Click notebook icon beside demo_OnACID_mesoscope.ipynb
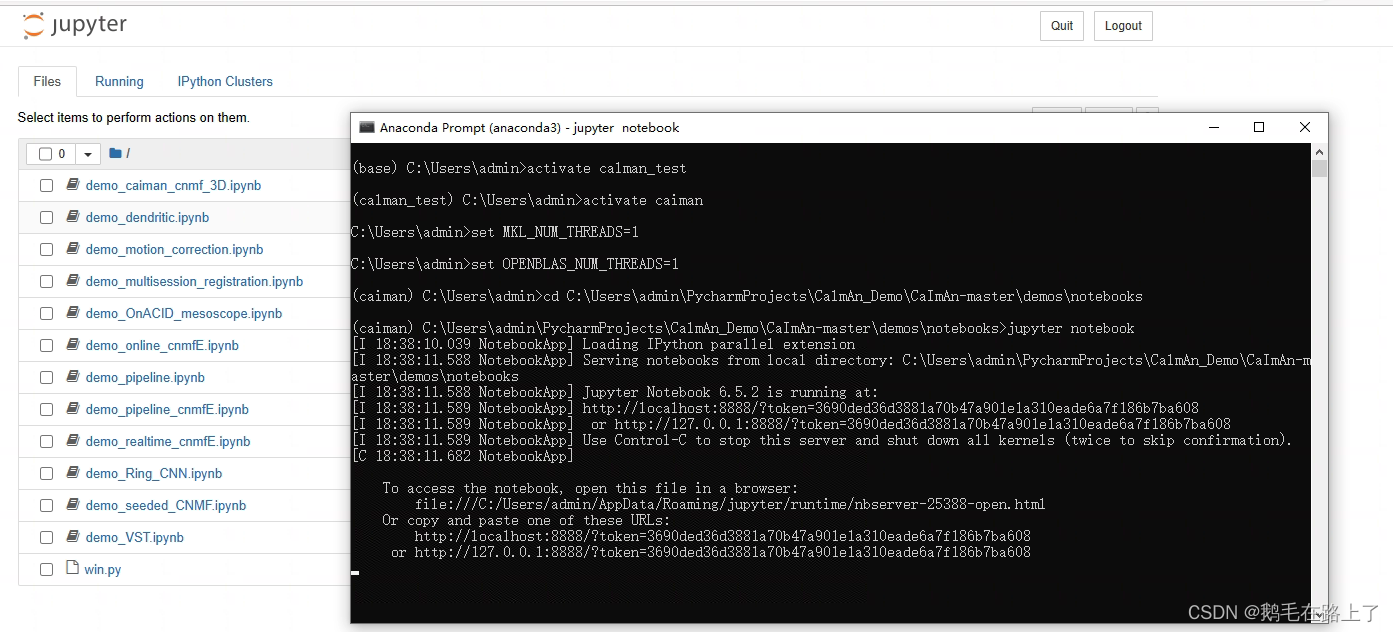This screenshot has height=632, width=1393. [72, 313]
